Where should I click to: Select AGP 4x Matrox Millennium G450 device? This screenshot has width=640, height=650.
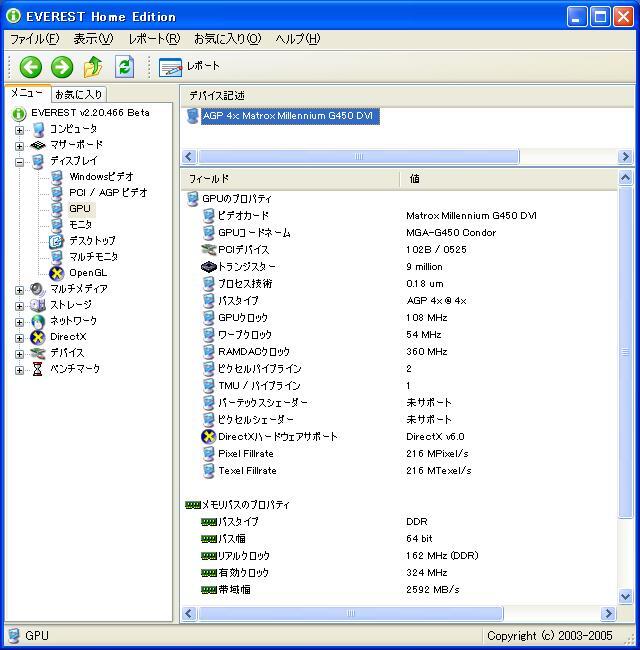pyautogui.click(x=289, y=116)
